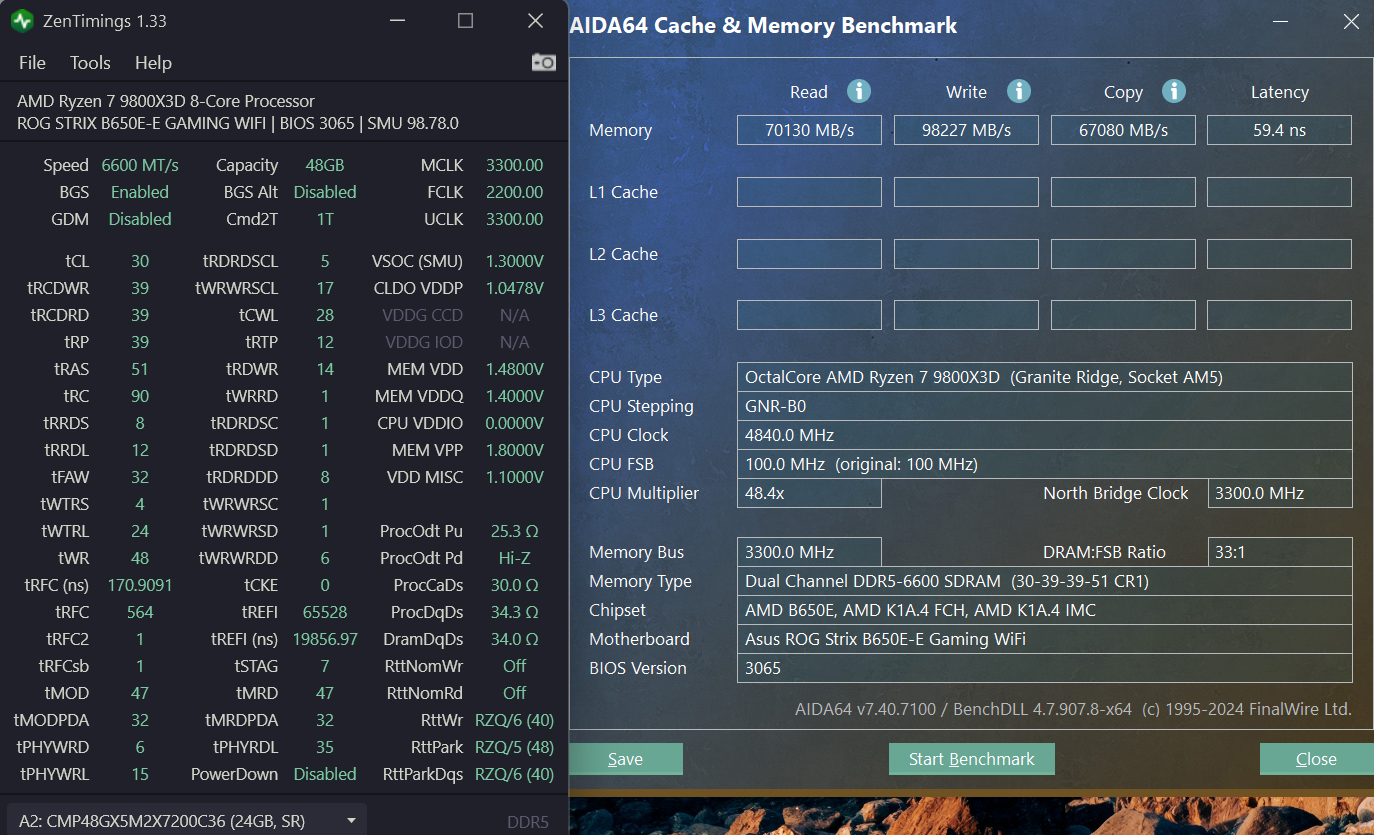Click the ProcOdt Pu value 25.3 Ω
The width and height of the screenshot is (1374, 835).
(514, 531)
